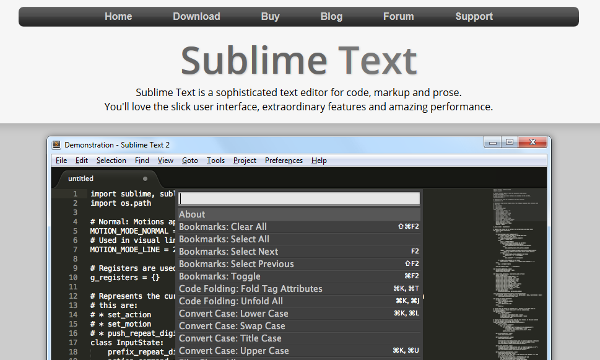
Task: Choose Bookmarks: Toggle command
Action: coord(299,276)
